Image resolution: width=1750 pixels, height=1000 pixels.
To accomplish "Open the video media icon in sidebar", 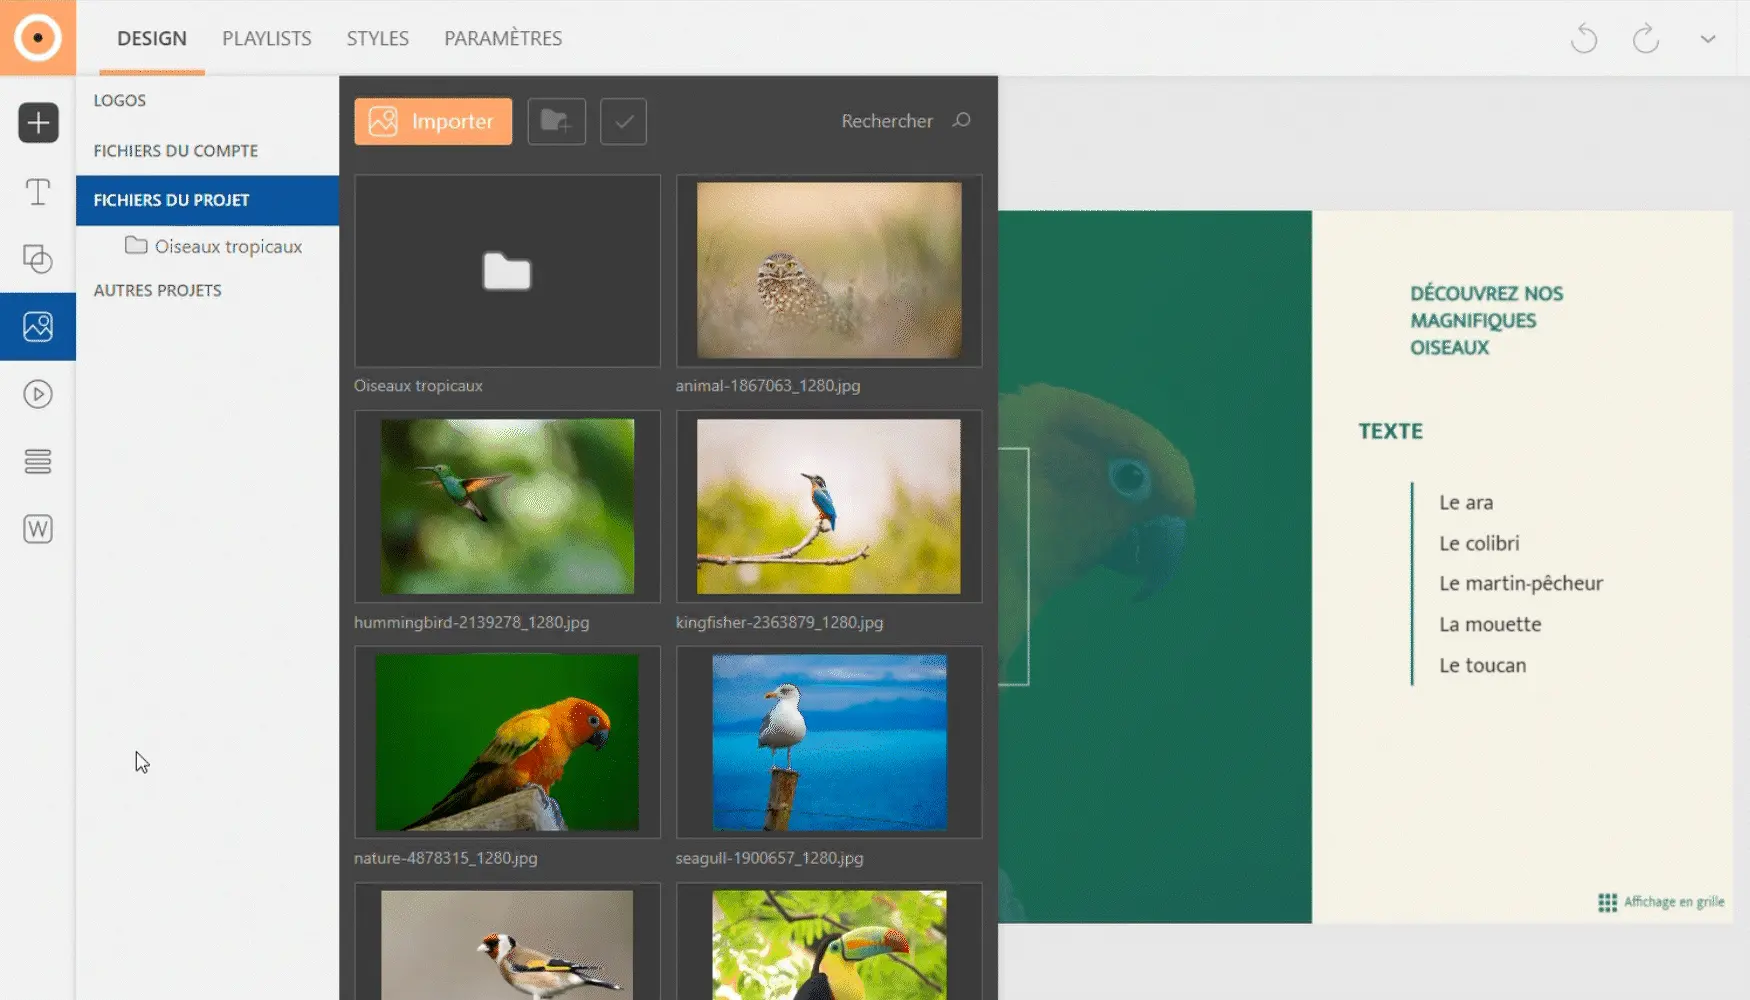I will coord(38,394).
